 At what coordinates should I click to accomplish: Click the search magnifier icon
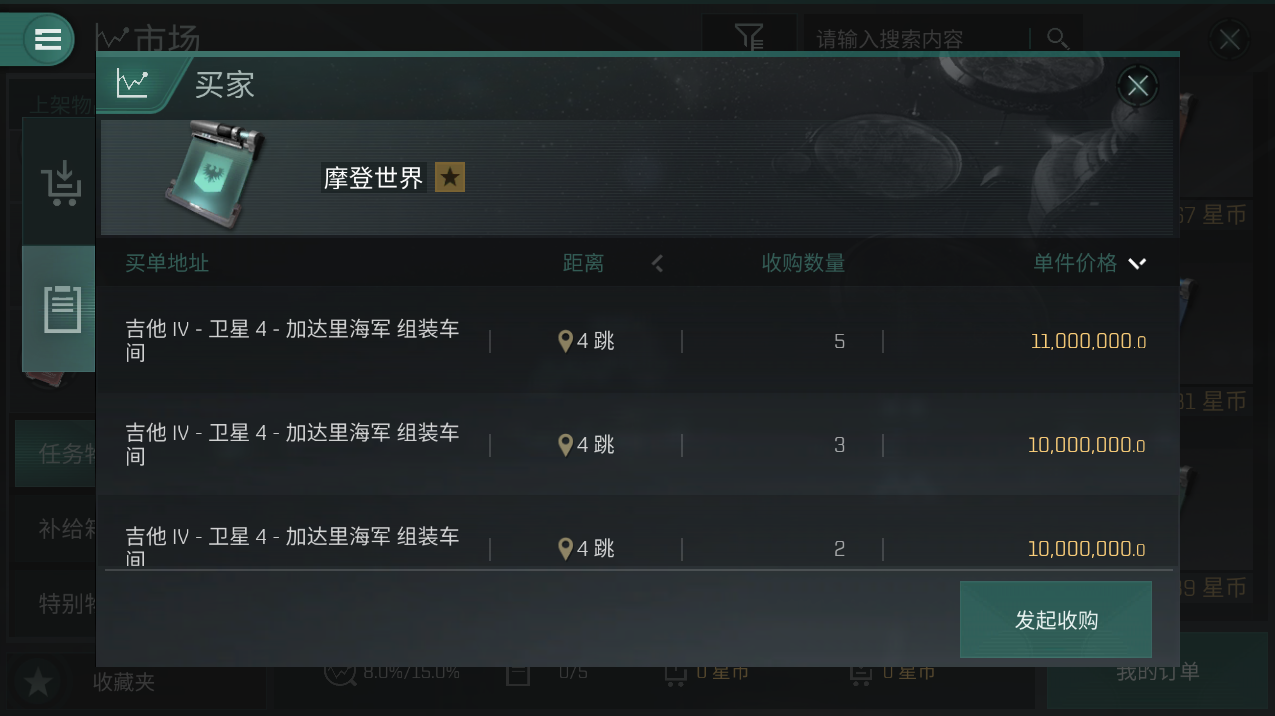[x=1057, y=39]
